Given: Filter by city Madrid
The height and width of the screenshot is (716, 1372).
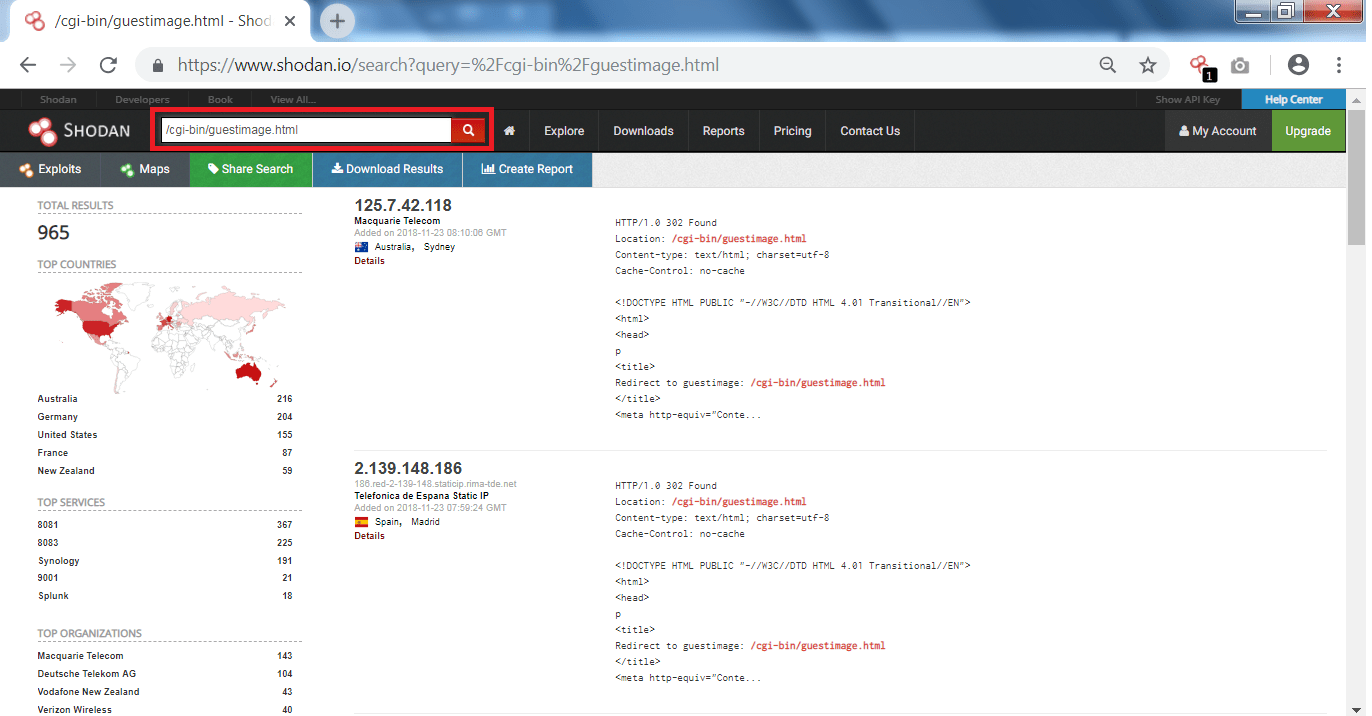Looking at the screenshot, I should click(x=423, y=522).
